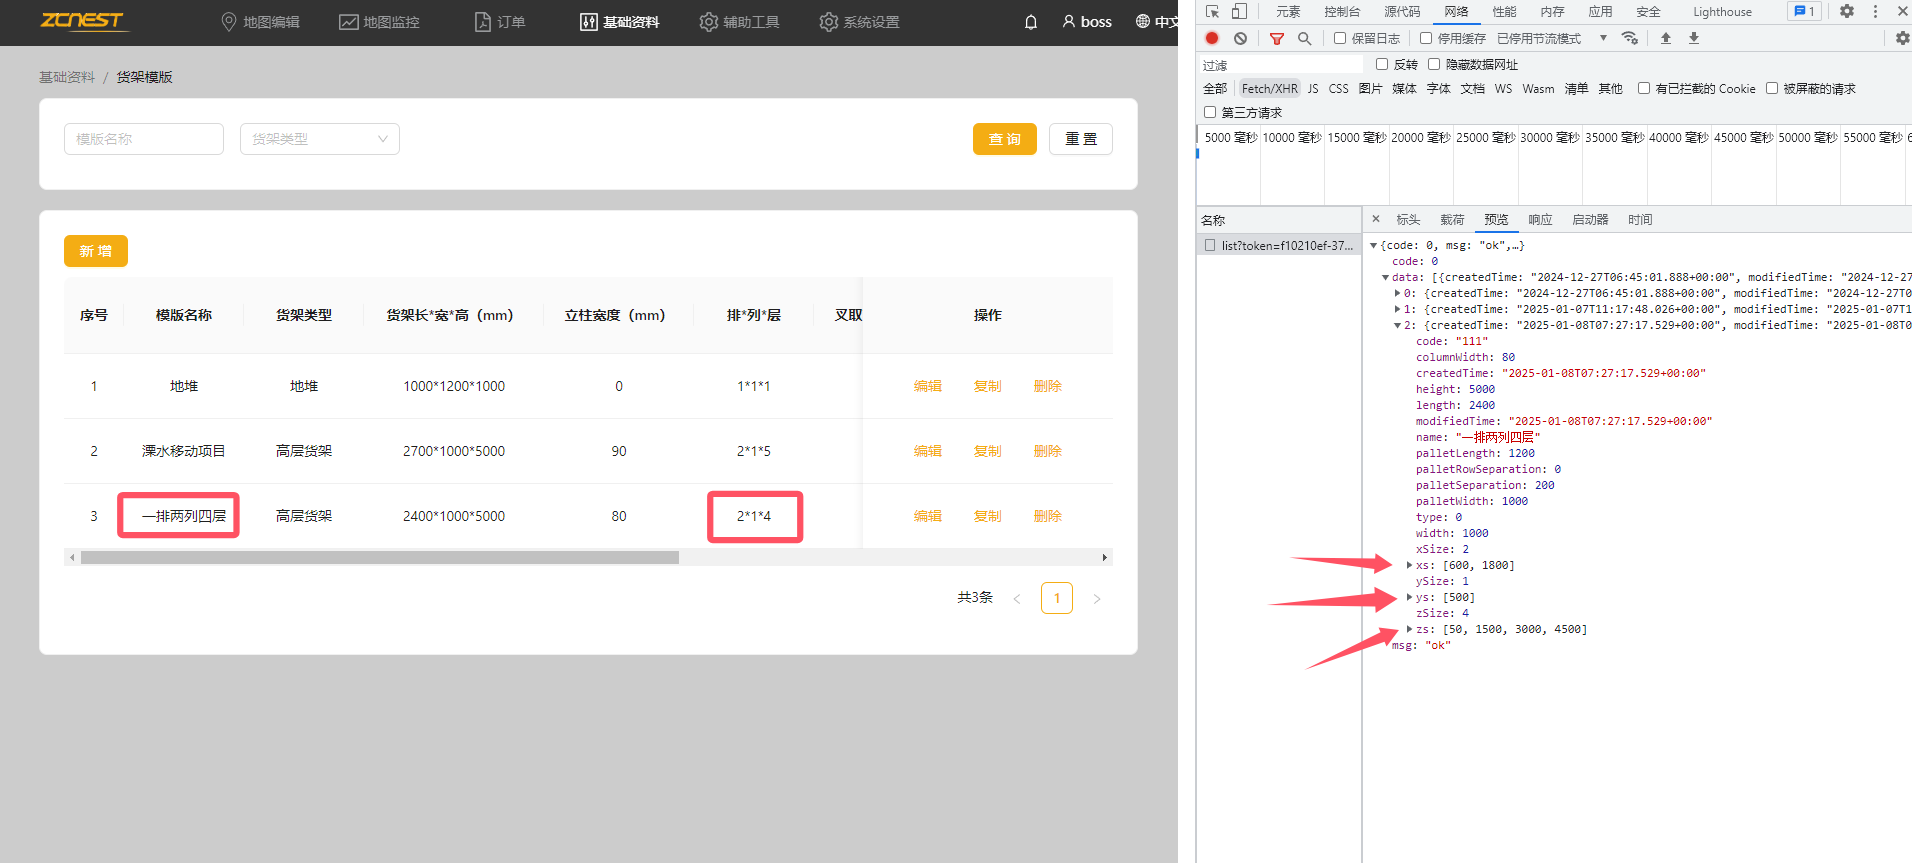Open the DevTools issues counter
The width and height of the screenshot is (1912, 863).
pos(1804,12)
